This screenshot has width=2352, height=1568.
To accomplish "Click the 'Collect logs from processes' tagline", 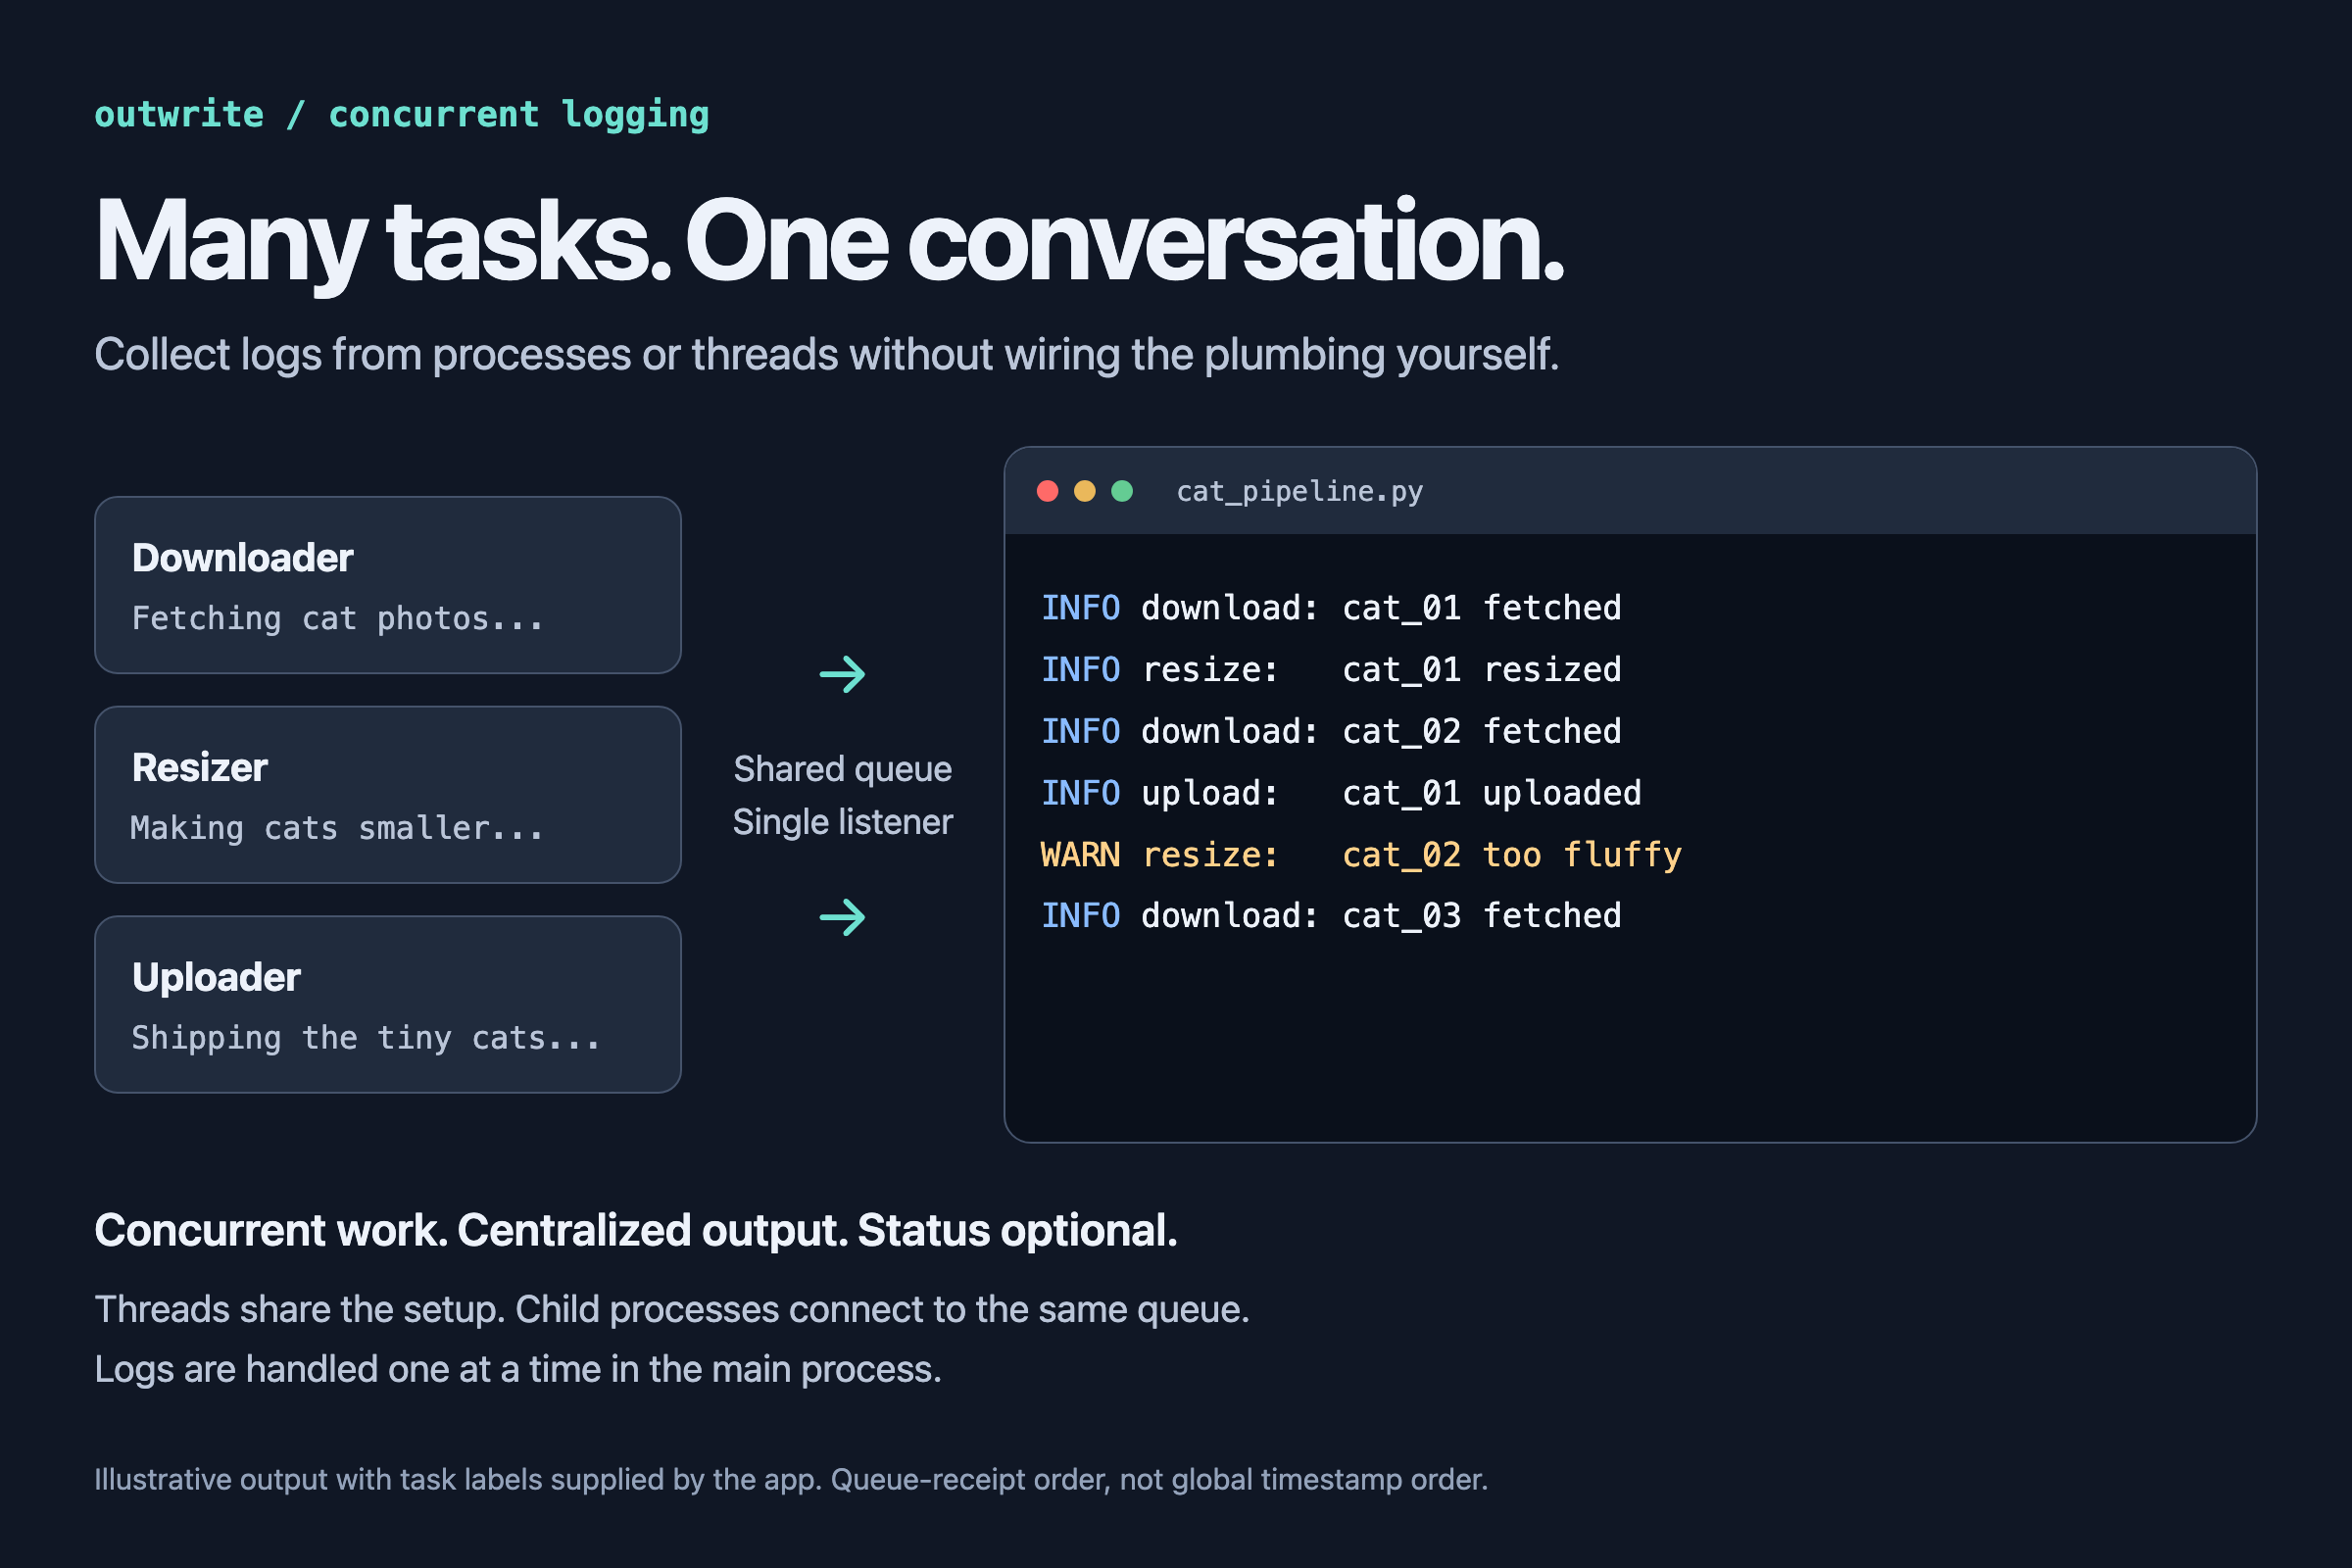I will coord(827,355).
